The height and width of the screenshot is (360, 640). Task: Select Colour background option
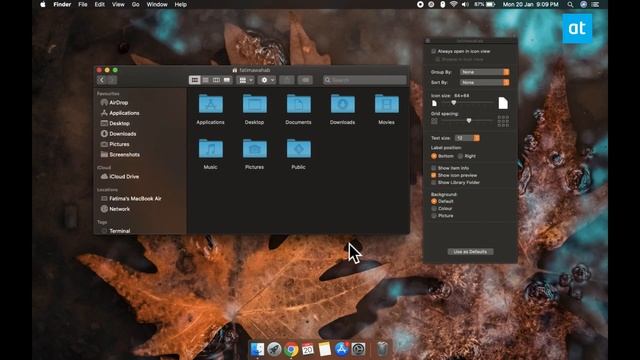pos(434,209)
